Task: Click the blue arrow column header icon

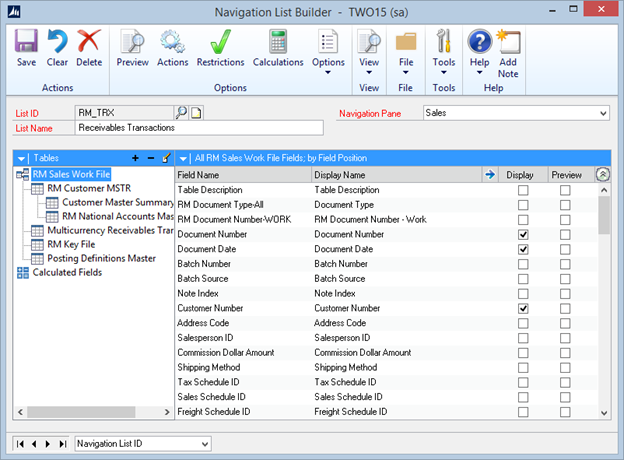Action: (490, 174)
